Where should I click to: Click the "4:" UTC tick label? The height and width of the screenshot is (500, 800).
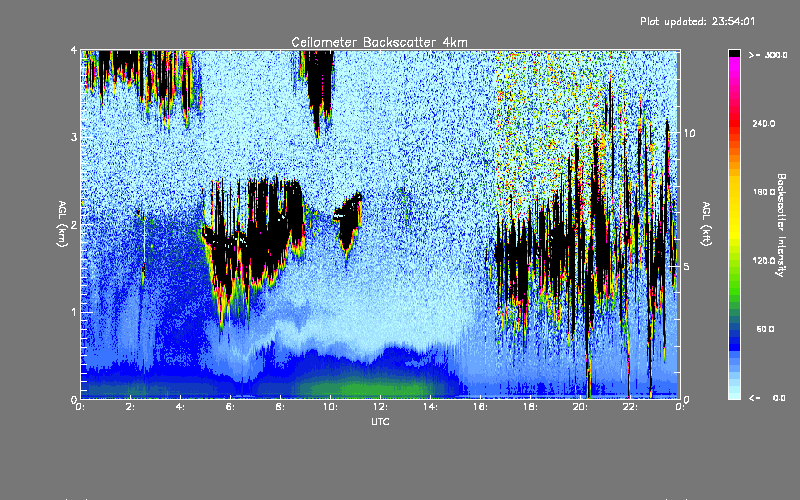pyautogui.click(x=181, y=407)
